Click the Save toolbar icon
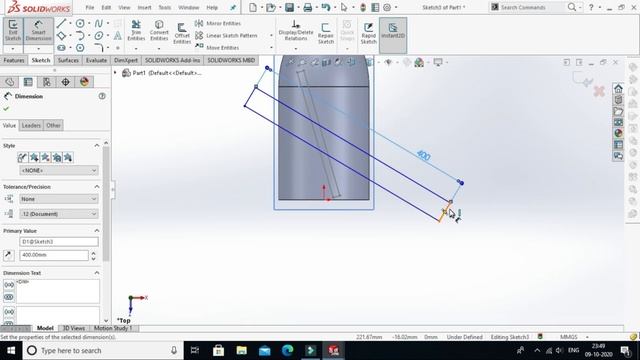The height and width of the screenshot is (360, 640). pos(289,7)
